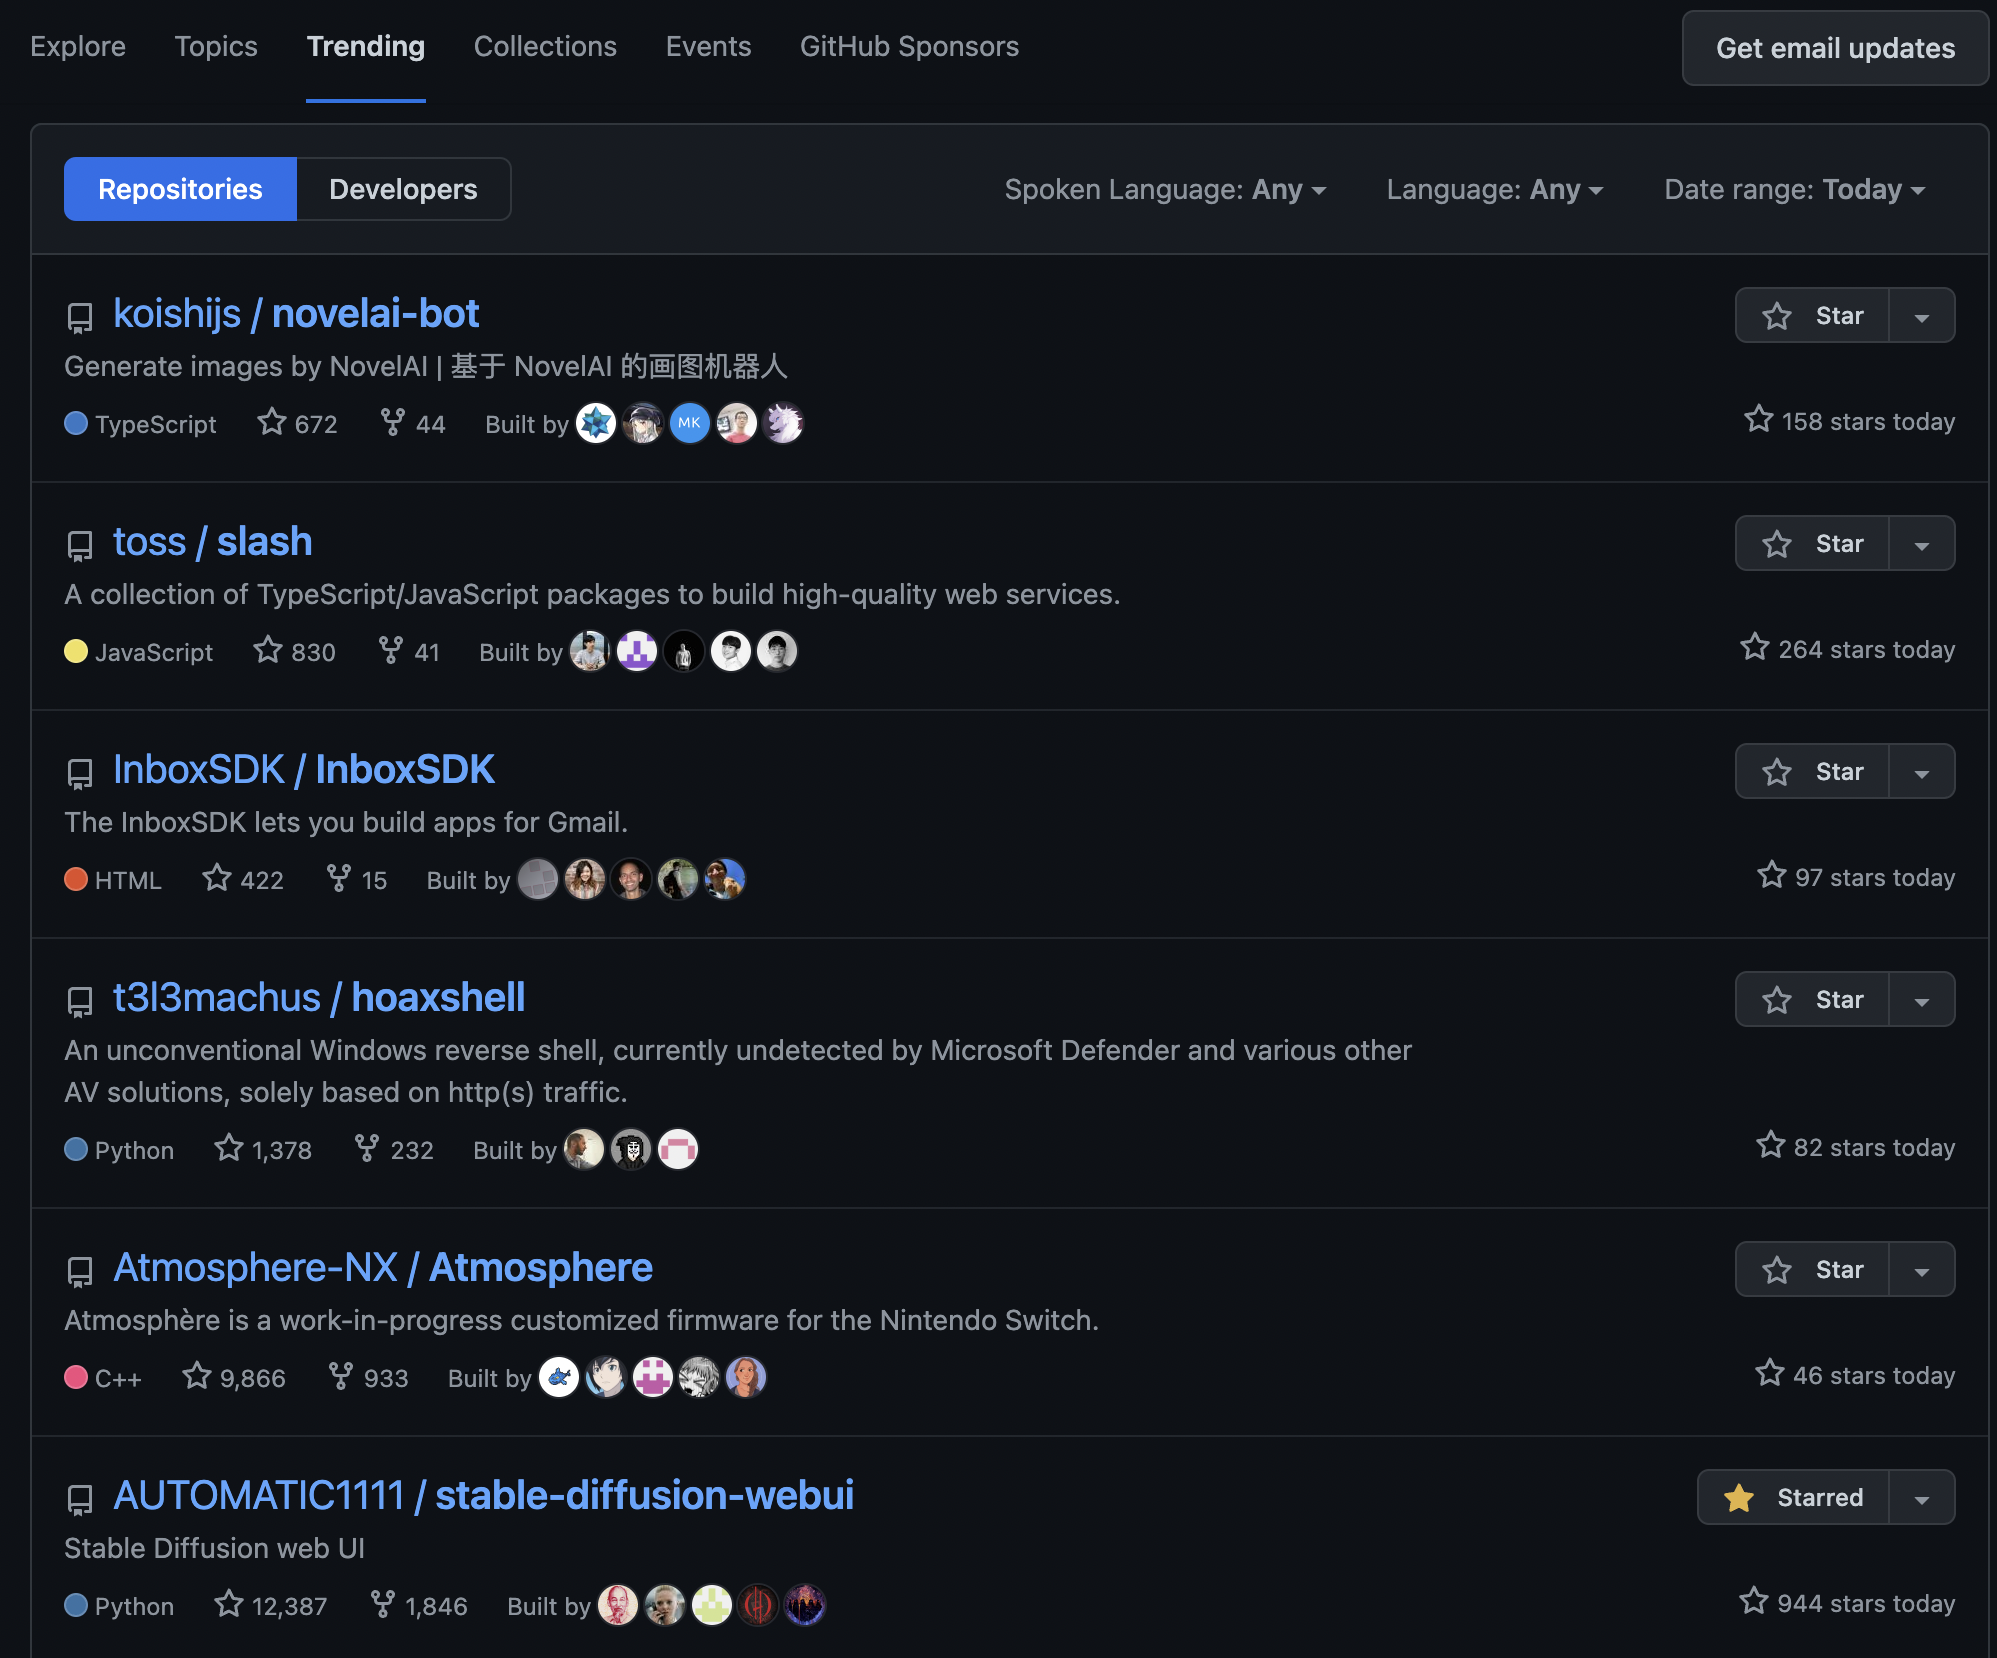Open forks count 933 for Atmosphere

368,1377
